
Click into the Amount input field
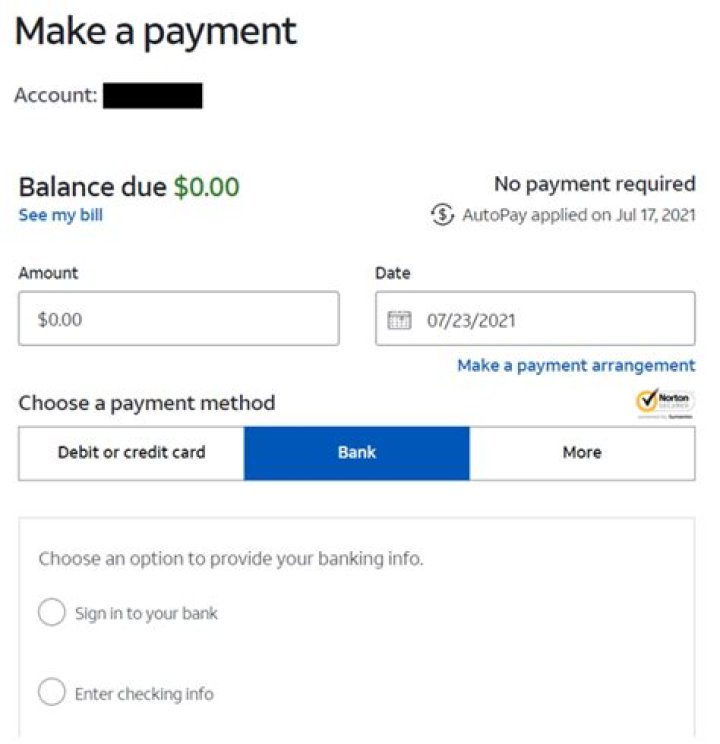point(178,320)
